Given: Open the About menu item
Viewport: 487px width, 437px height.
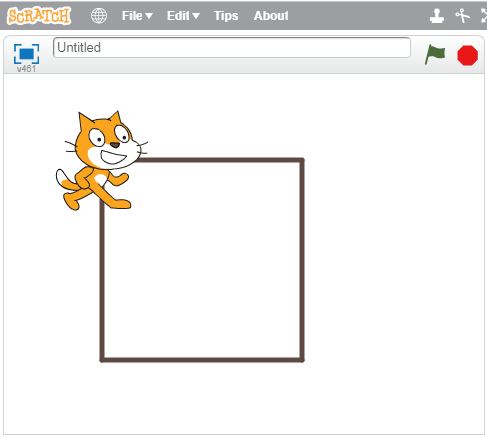Looking at the screenshot, I should point(271,16).
